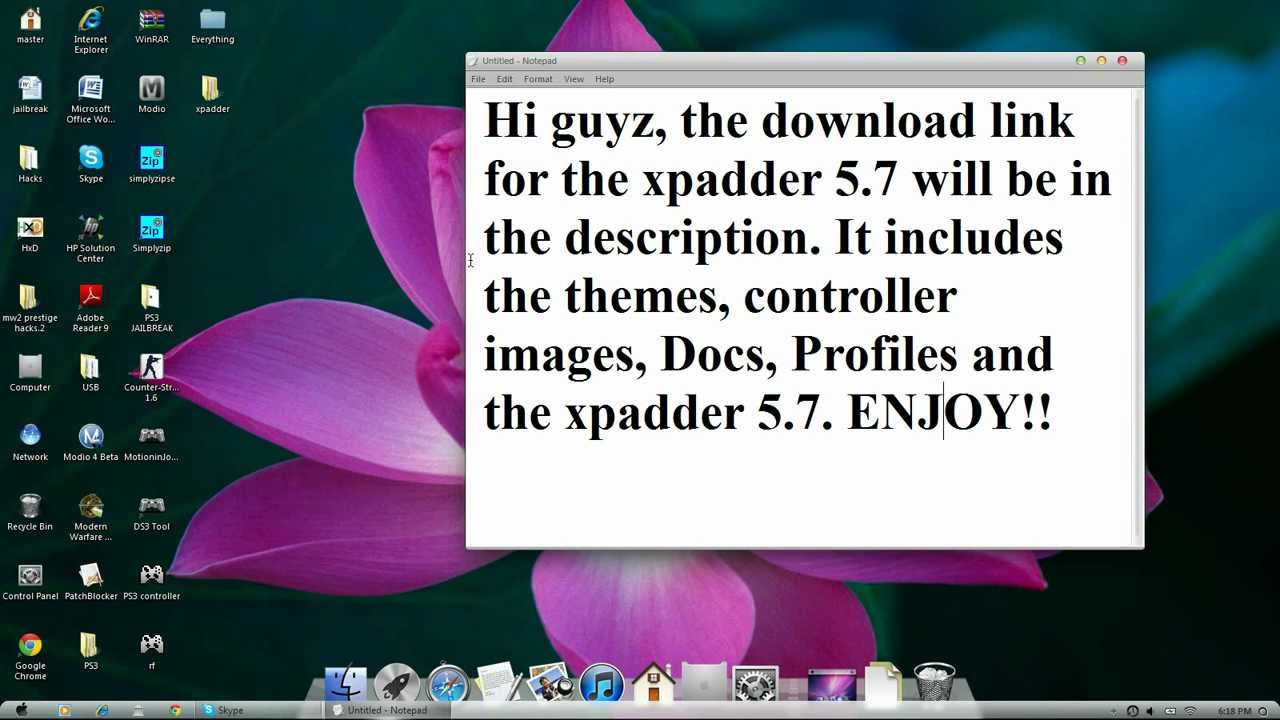Open the View menu in Notepad
This screenshot has width=1280, height=720.
click(574, 79)
